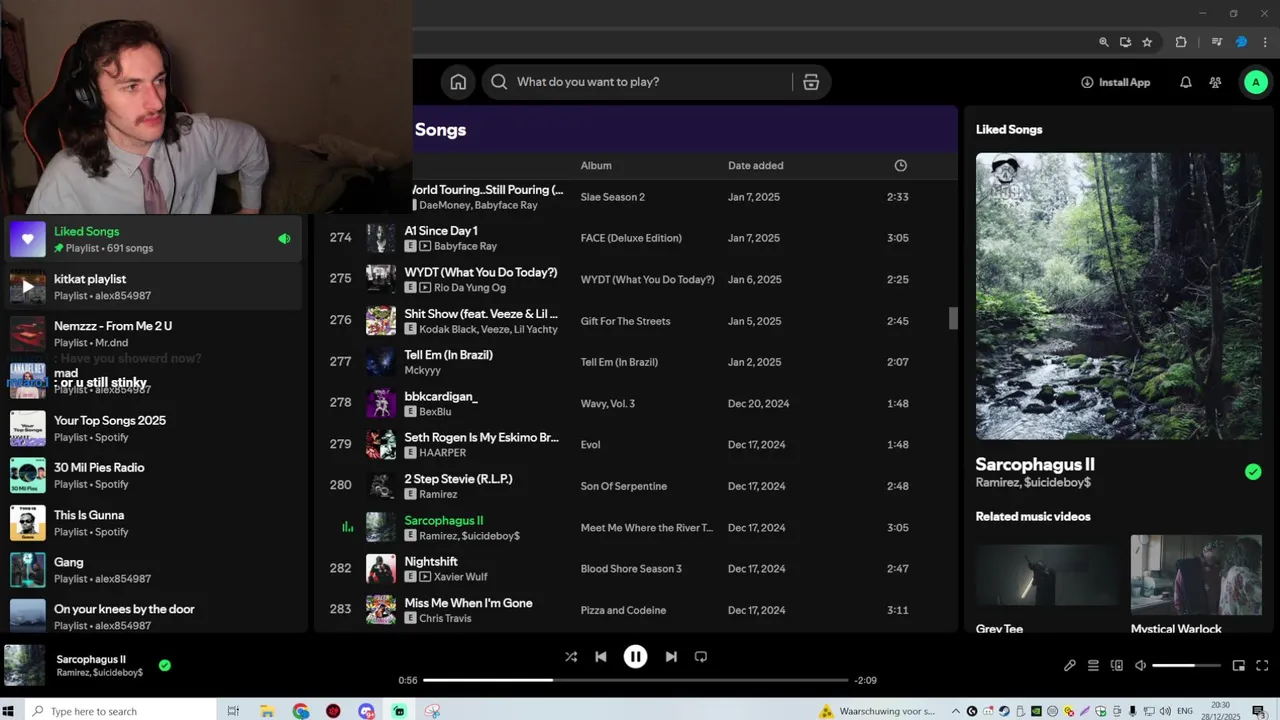Image resolution: width=1280 pixels, height=720 pixels.
Task: Open the browser three-dot menu
Action: tap(1265, 42)
